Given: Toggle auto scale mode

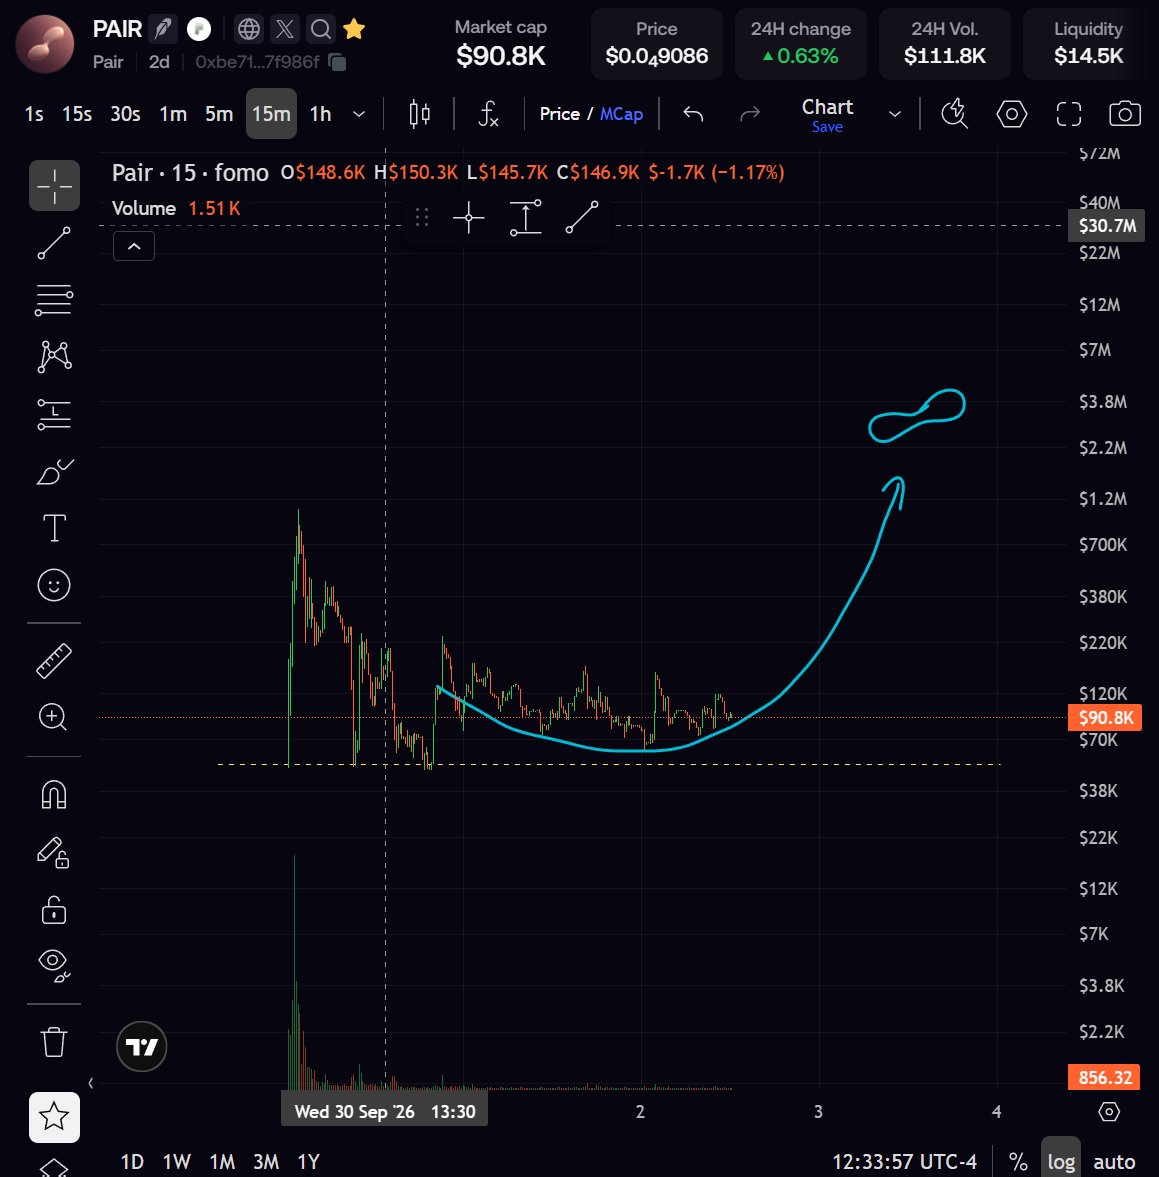Looking at the screenshot, I should (x=1114, y=1162).
